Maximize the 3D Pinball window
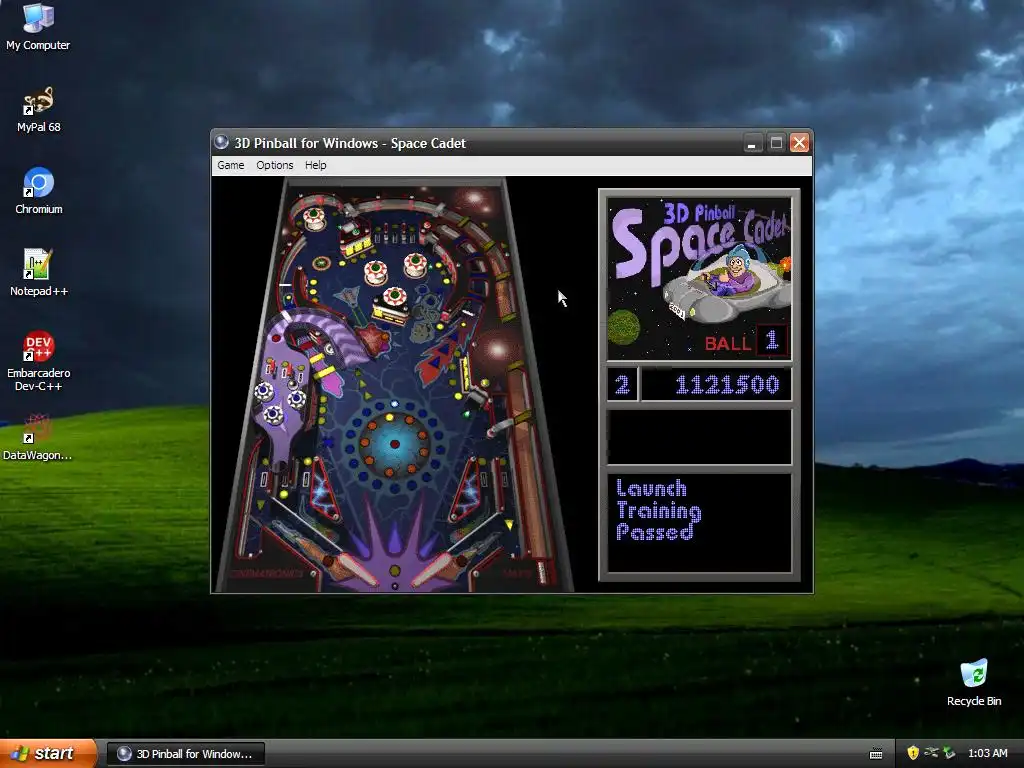This screenshot has height=768, width=1024. 776,143
